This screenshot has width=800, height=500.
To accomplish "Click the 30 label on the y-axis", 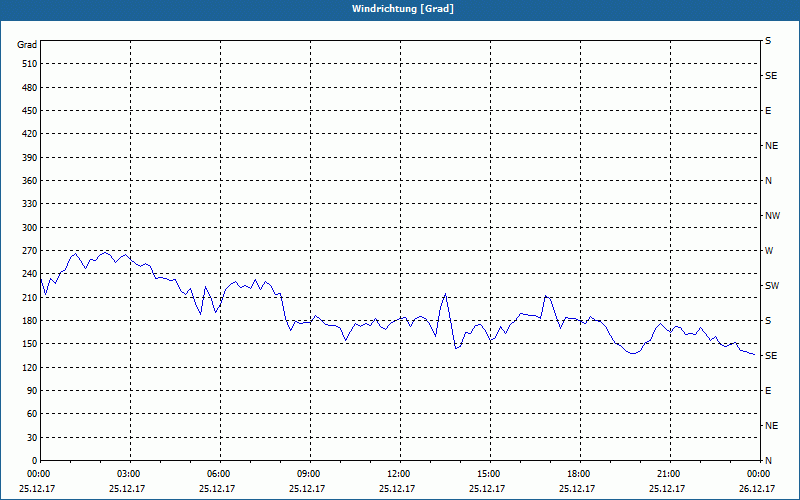I will tap(32, 437).
